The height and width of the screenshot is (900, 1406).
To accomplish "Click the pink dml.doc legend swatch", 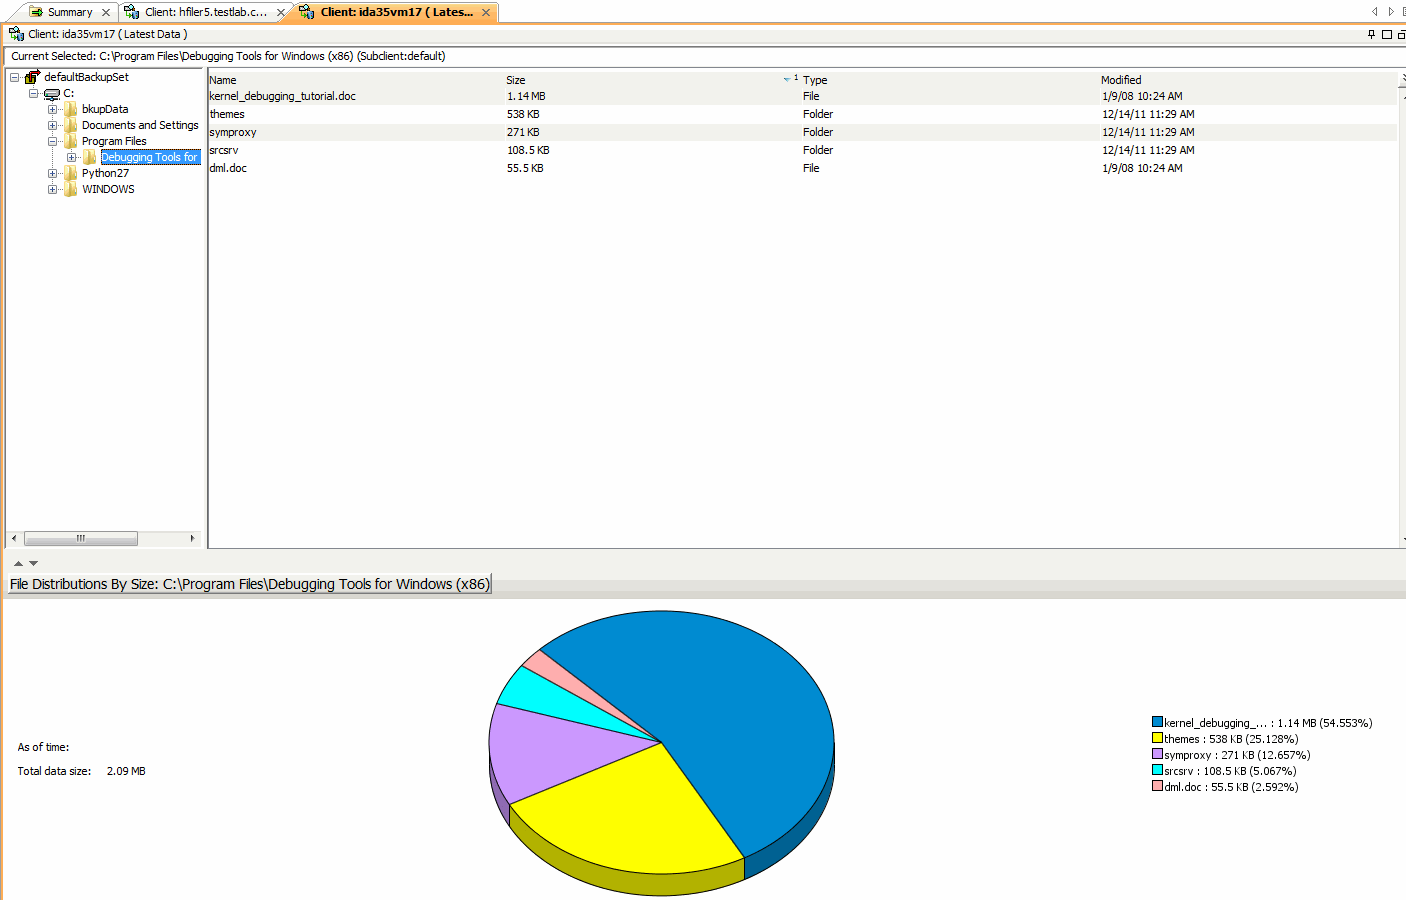I will pos(1157,786).
